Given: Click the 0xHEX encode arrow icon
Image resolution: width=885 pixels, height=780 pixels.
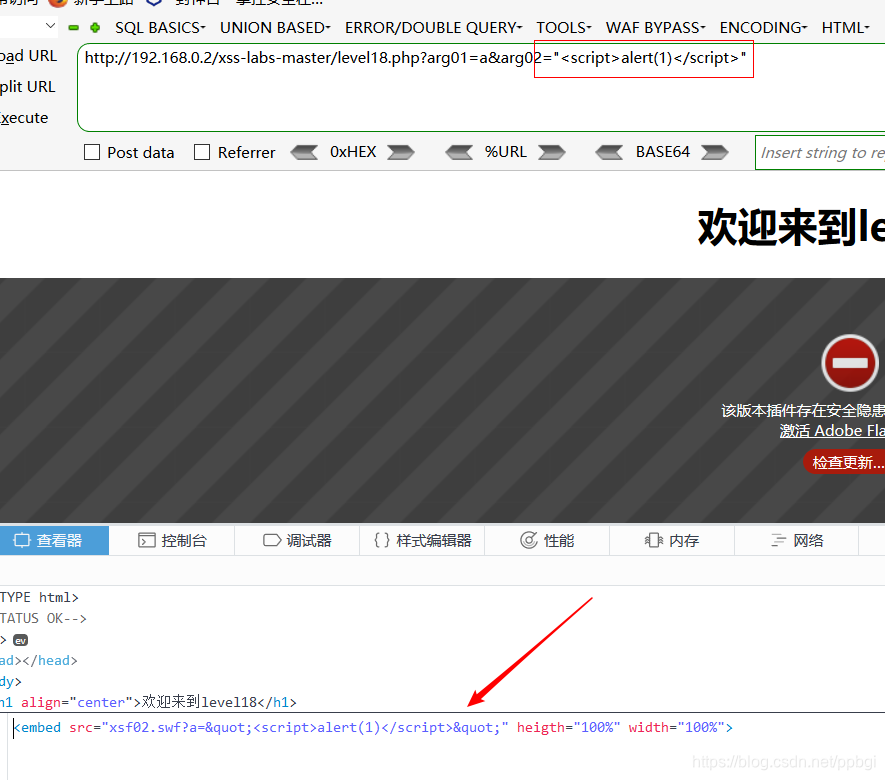Looking at the screenshot, I should pos(400,152).
